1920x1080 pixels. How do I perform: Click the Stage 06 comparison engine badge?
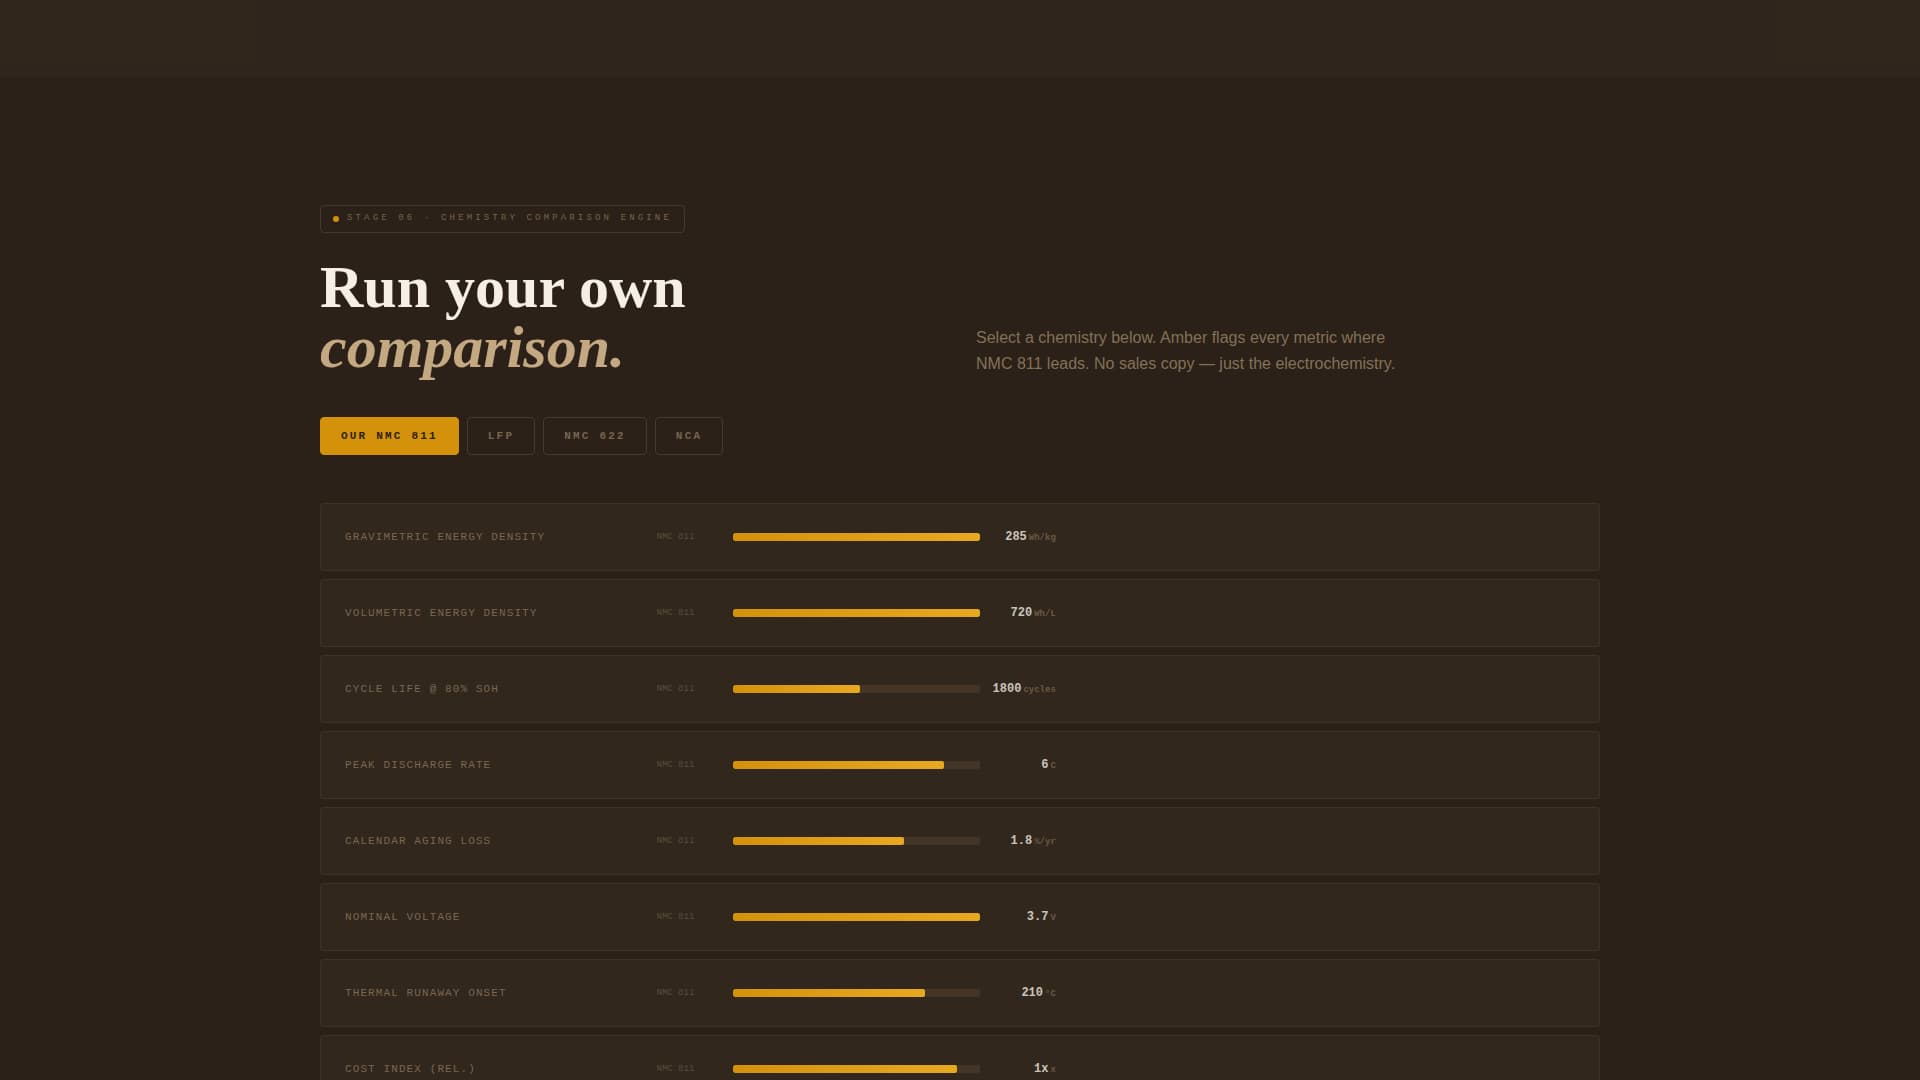[502, 218]
